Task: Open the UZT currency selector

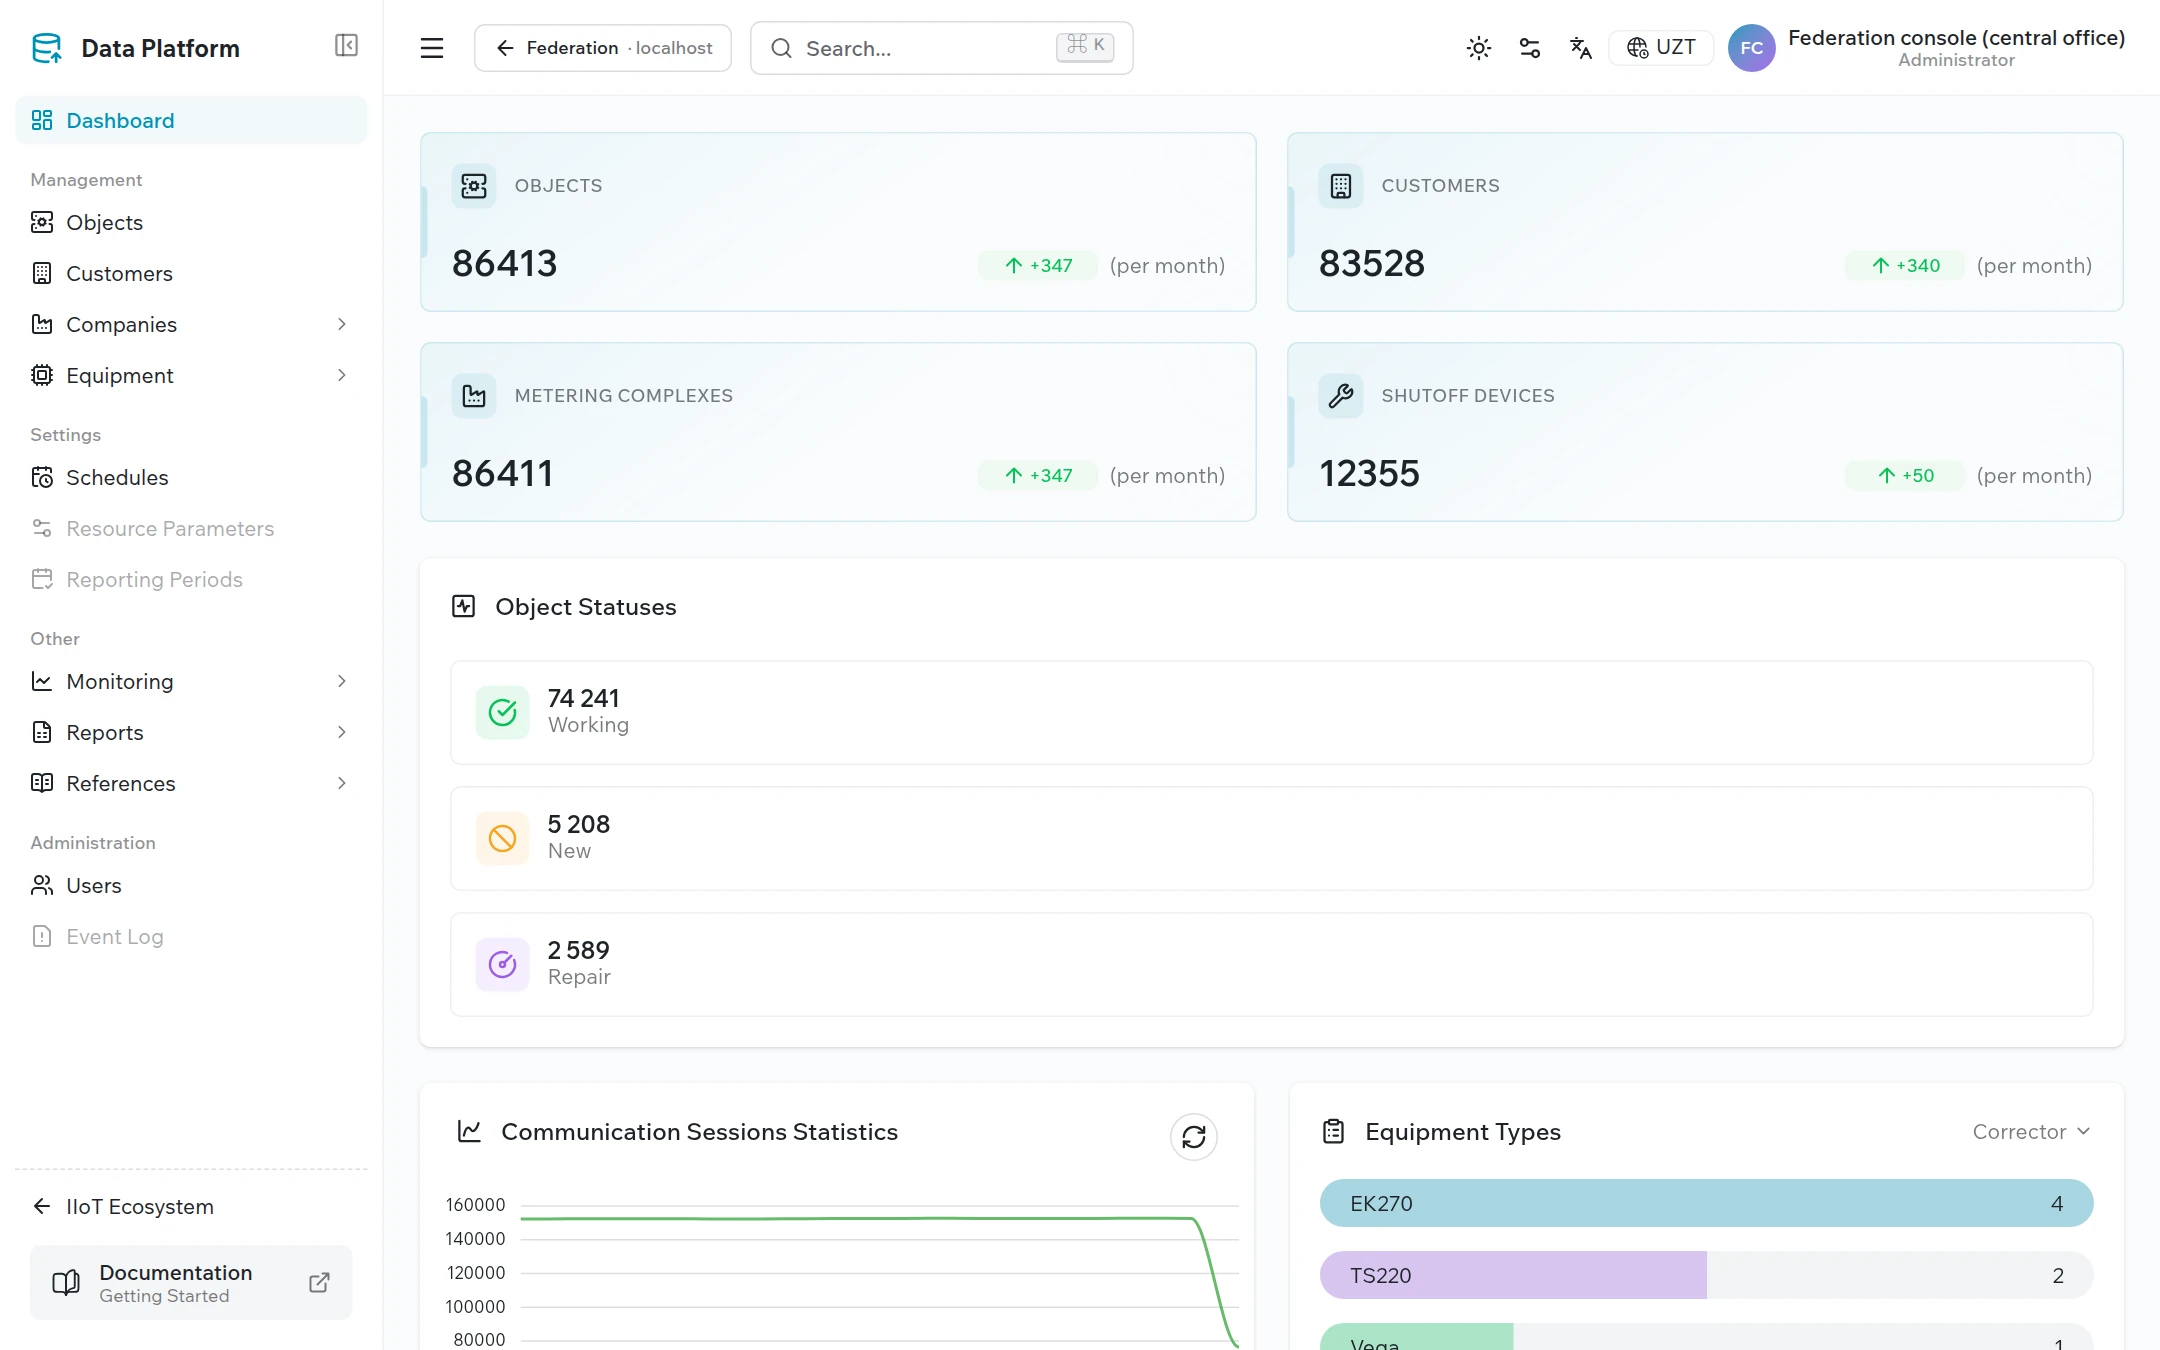Action: [x=1661, y=48]
